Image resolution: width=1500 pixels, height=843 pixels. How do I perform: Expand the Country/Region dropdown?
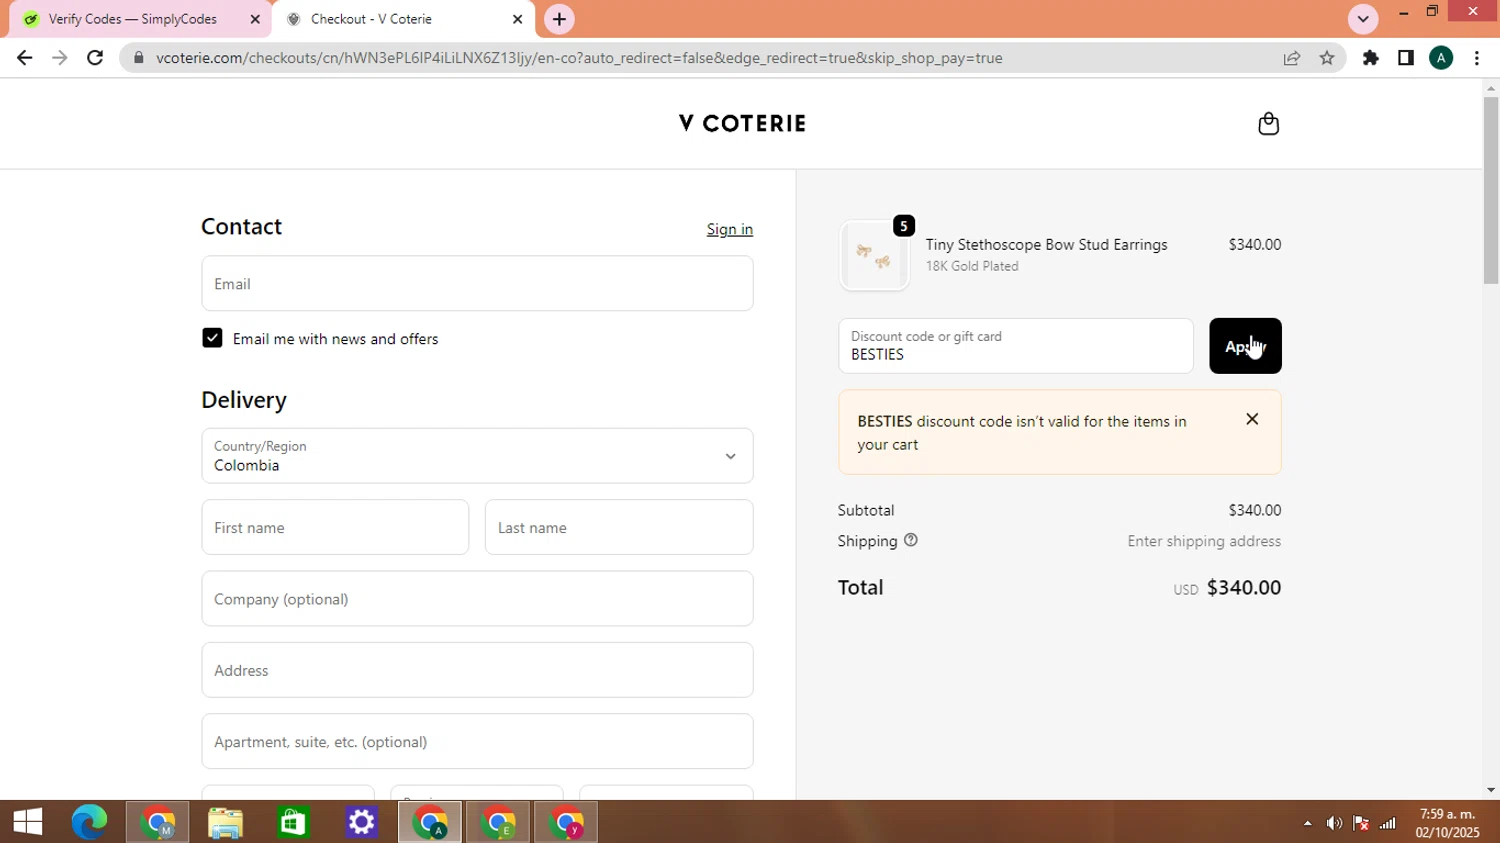[x=477, y=456]
